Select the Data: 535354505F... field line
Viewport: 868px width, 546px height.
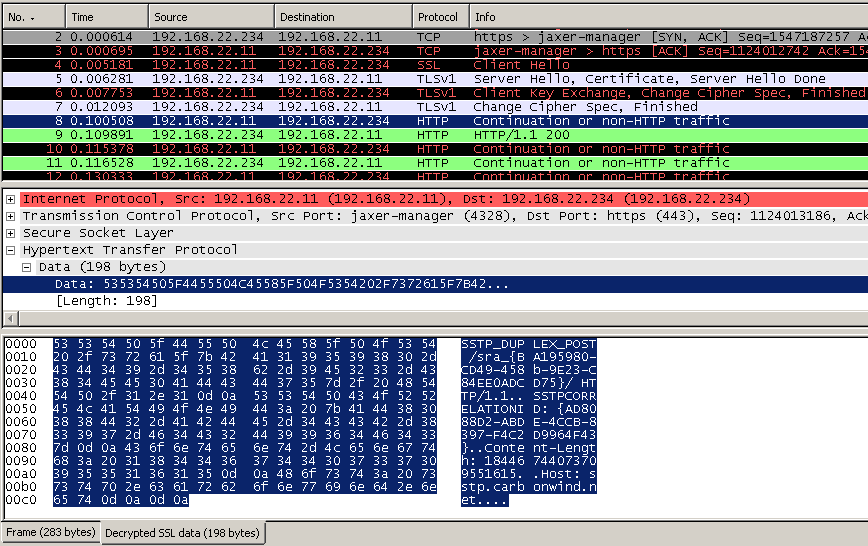coord(280,285)
